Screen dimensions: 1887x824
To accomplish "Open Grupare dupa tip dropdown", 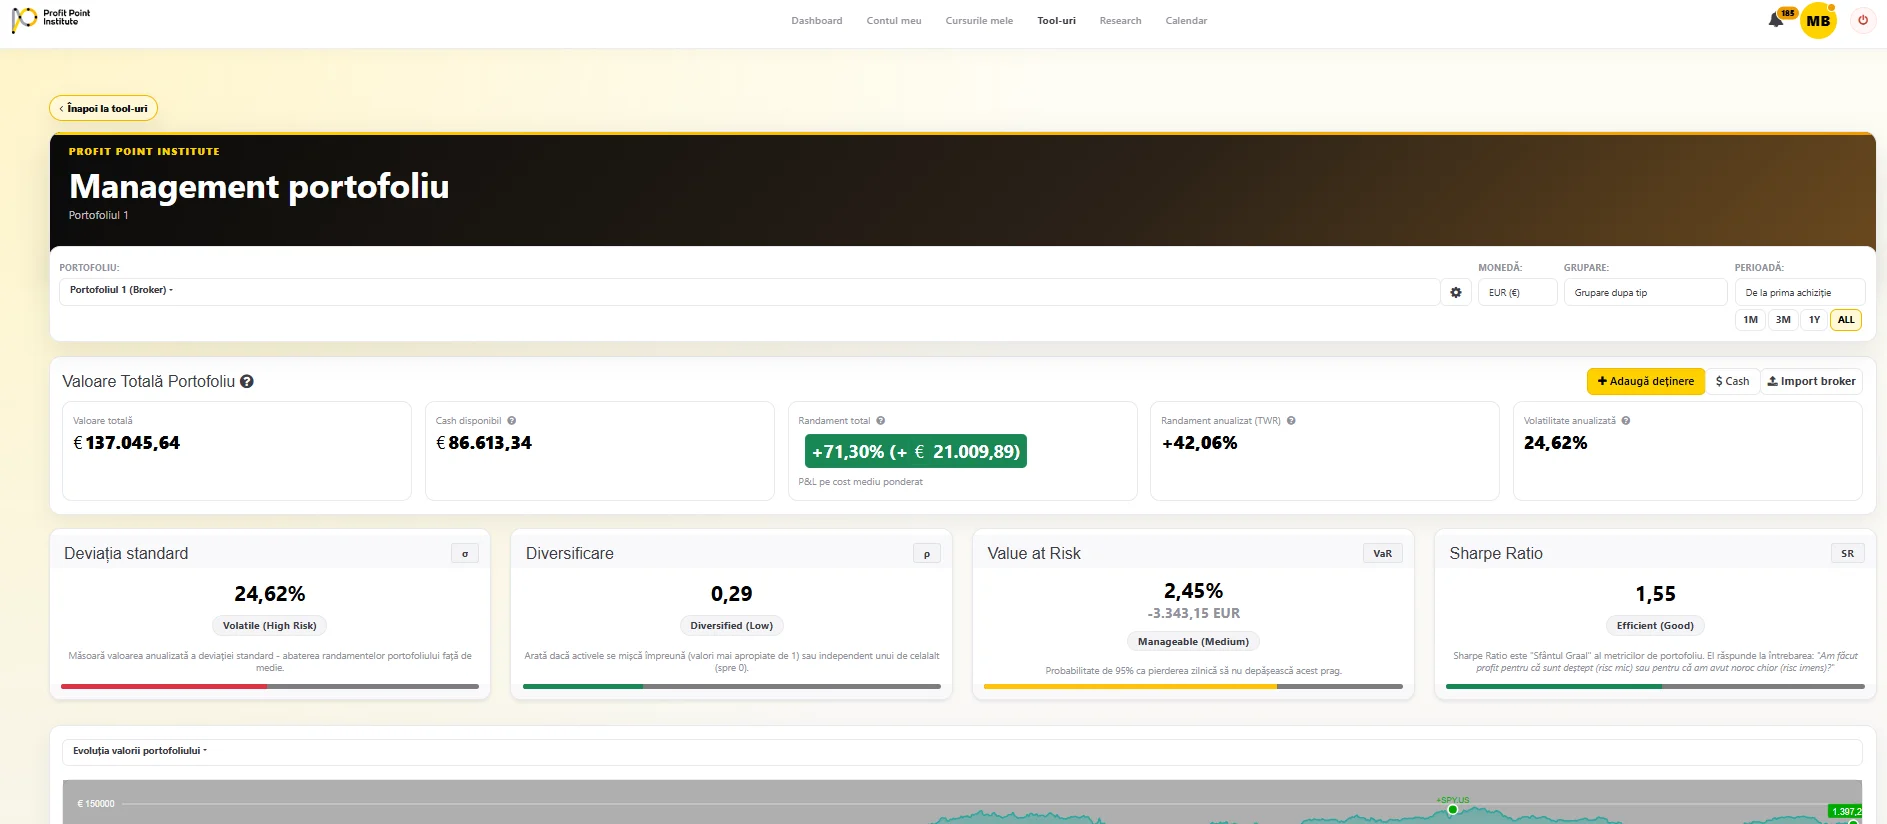I will point(1645,292).
